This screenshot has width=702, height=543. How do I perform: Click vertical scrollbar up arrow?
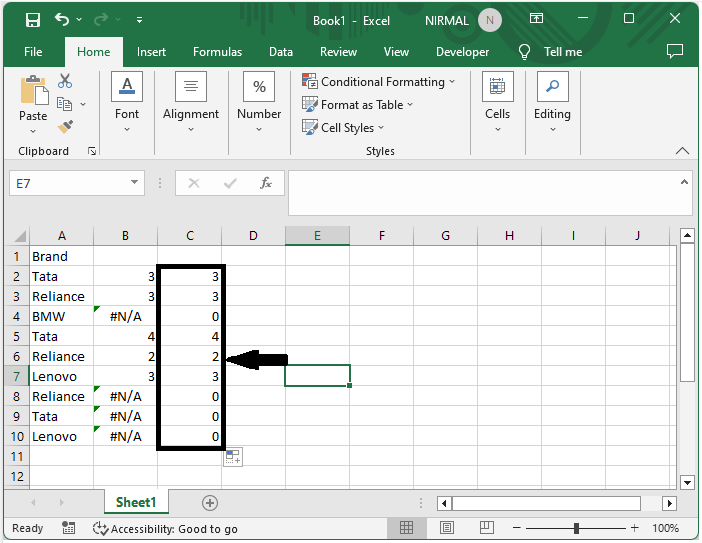point(687,235)
